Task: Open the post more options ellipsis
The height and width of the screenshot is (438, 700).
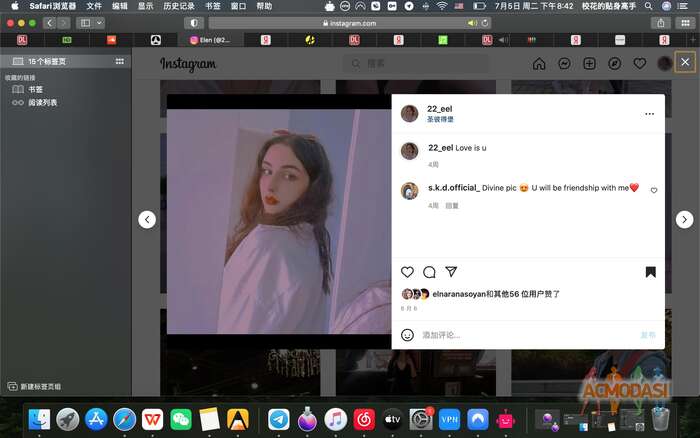Action: (x=649, y=114)
